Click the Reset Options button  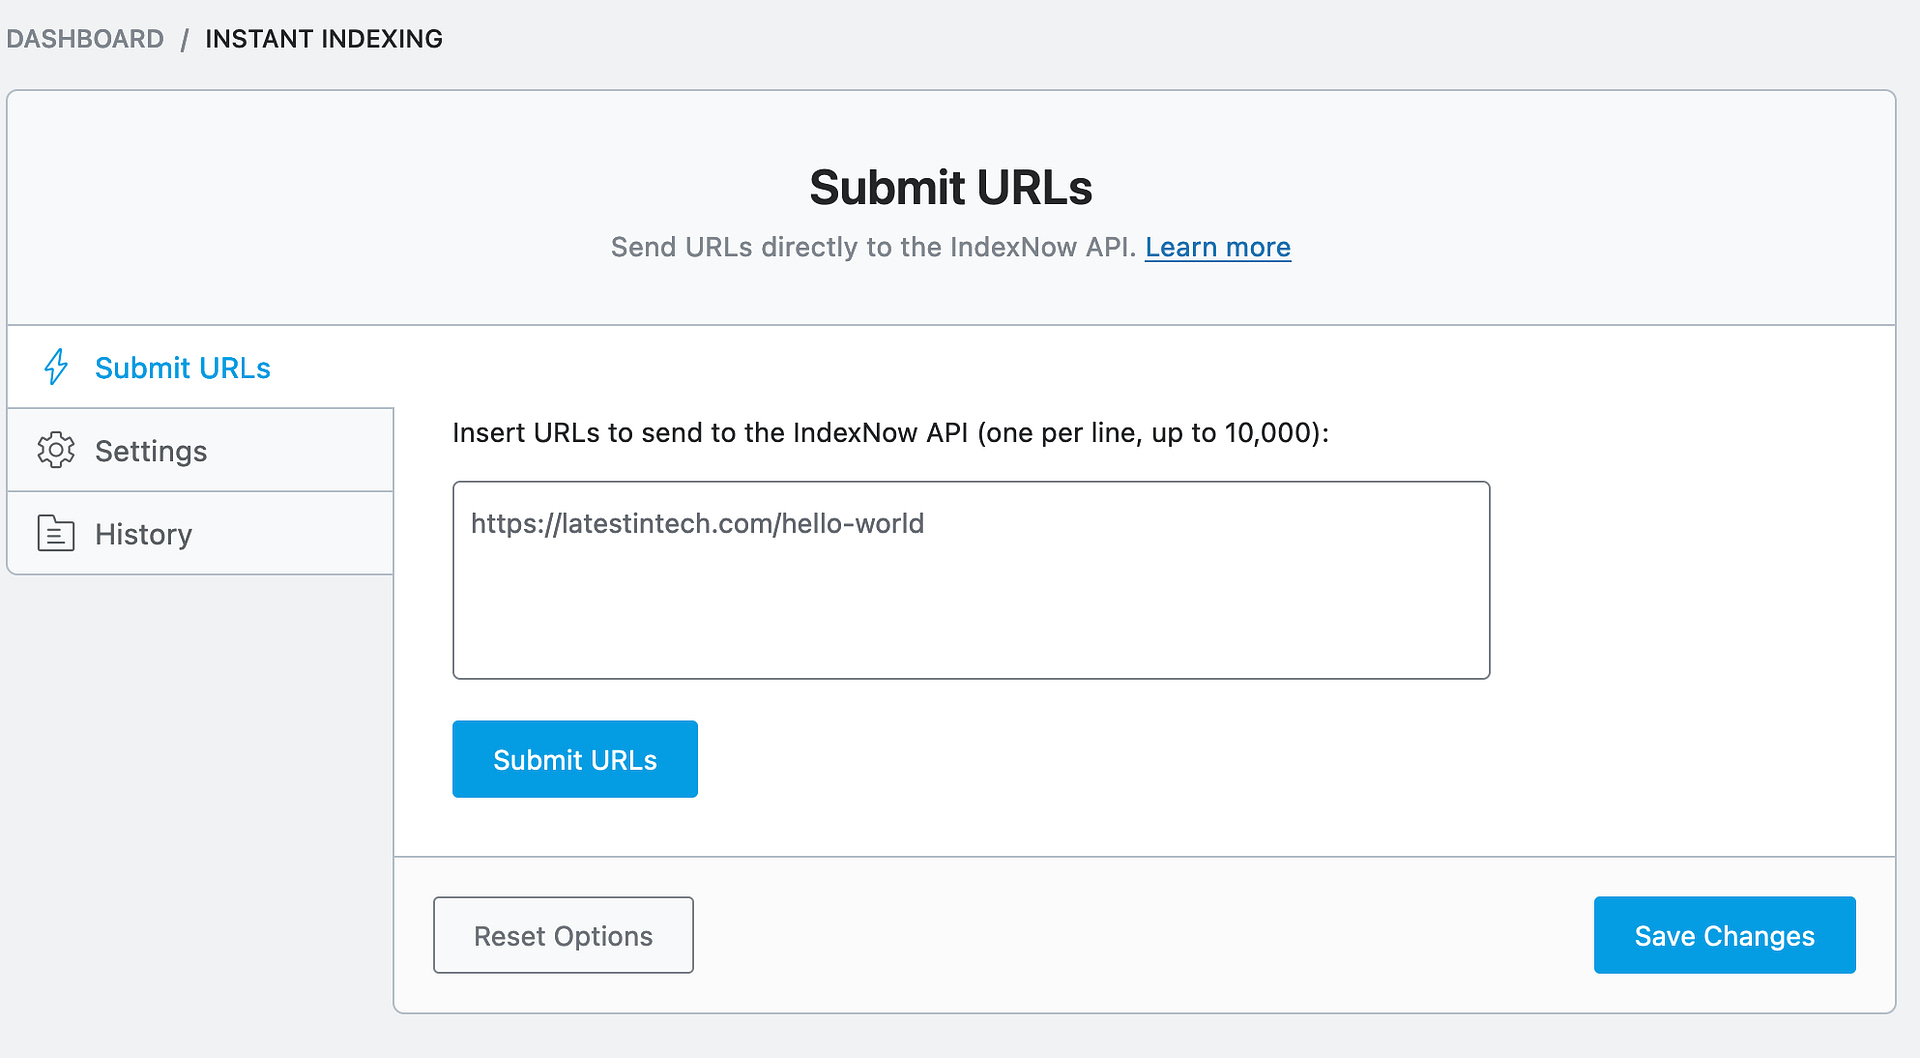click(563, 935)
